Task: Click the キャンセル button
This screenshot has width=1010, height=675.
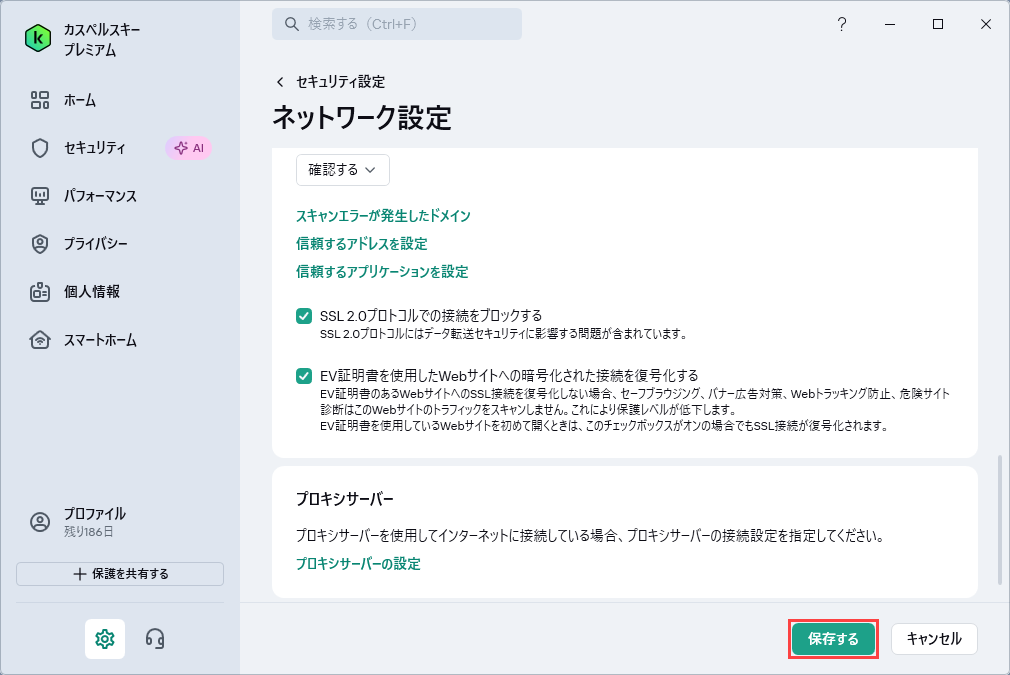Action: (x=934, y=639)
